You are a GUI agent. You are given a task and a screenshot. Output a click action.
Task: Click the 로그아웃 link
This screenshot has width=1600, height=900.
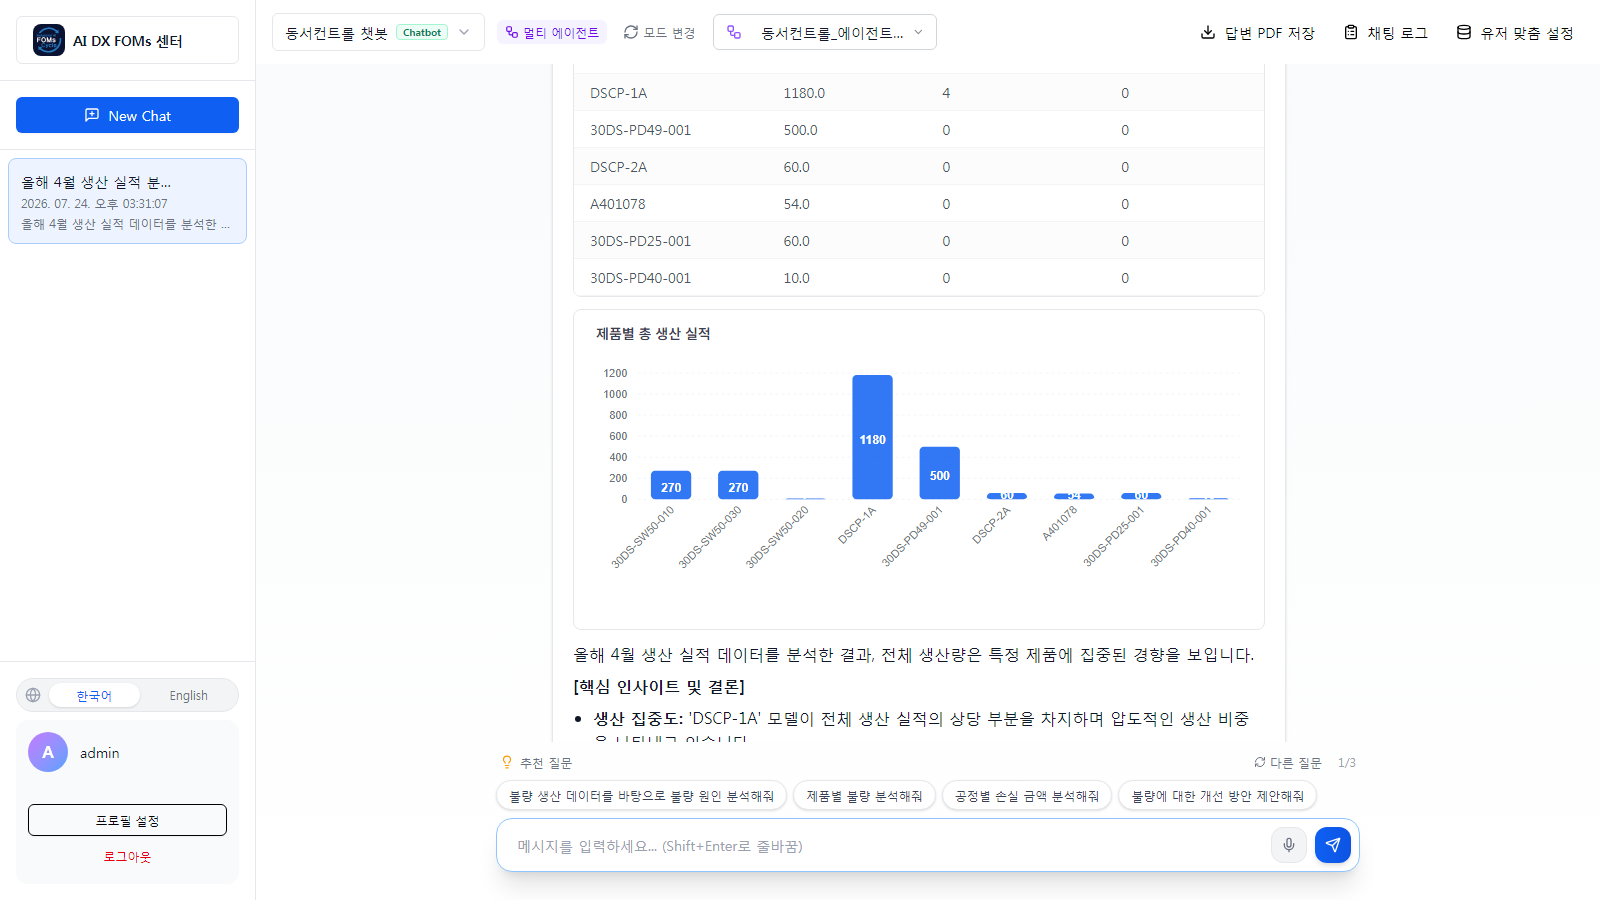click(127, 856)
